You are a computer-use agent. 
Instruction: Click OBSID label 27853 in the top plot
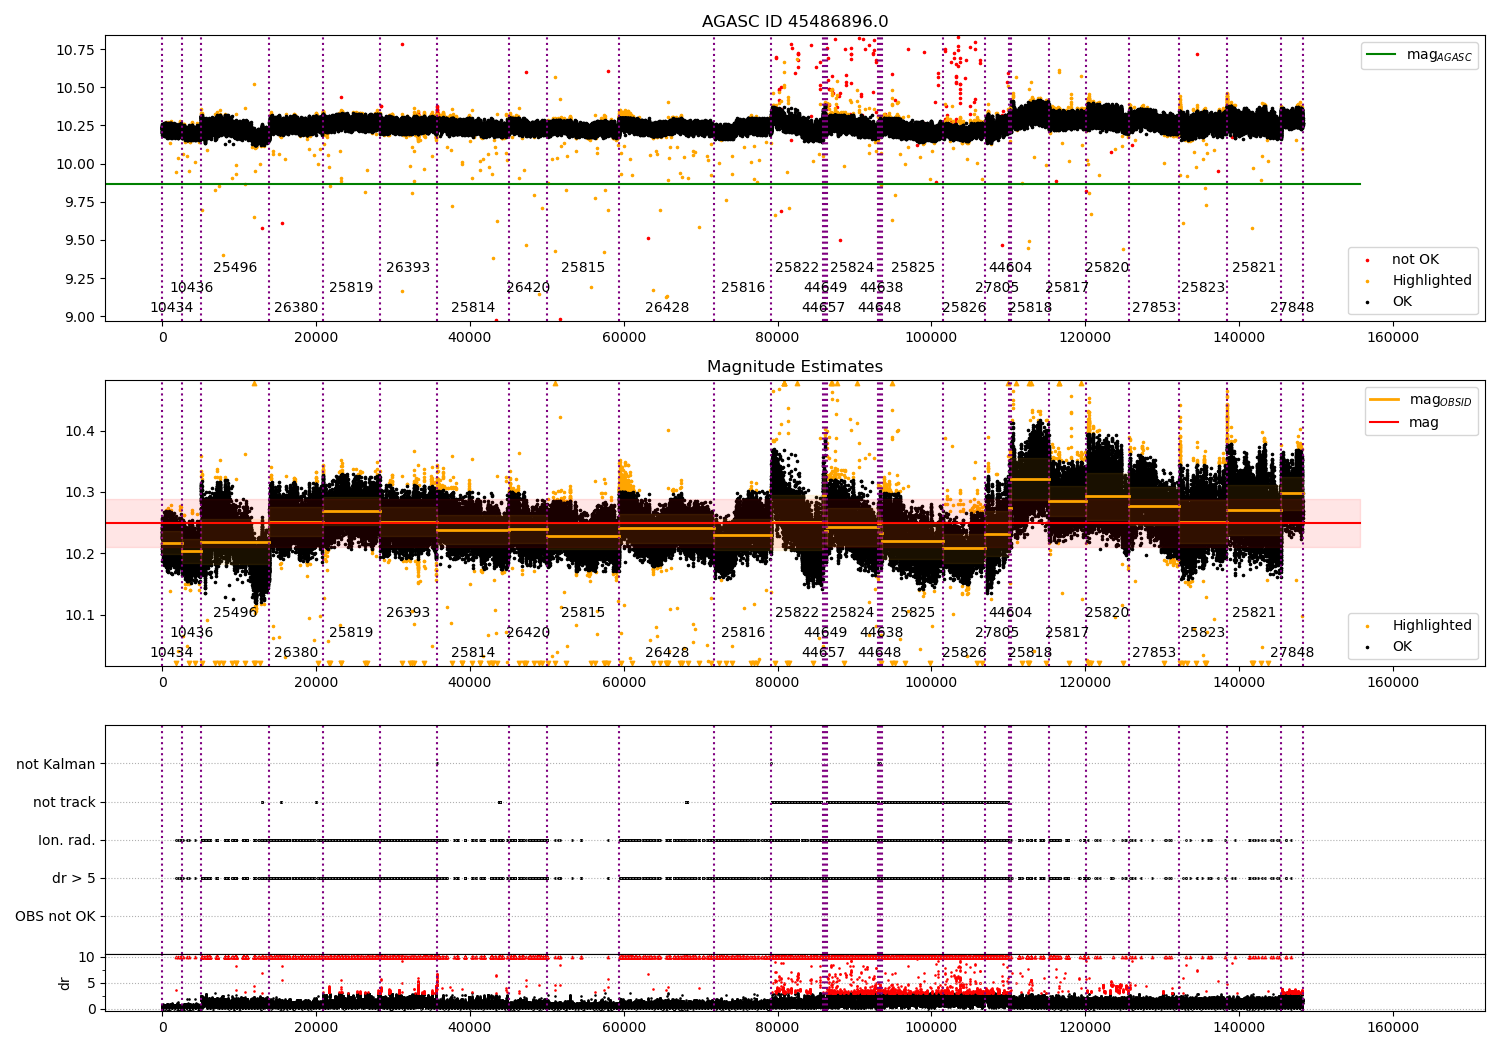[x=1154, y=308]
